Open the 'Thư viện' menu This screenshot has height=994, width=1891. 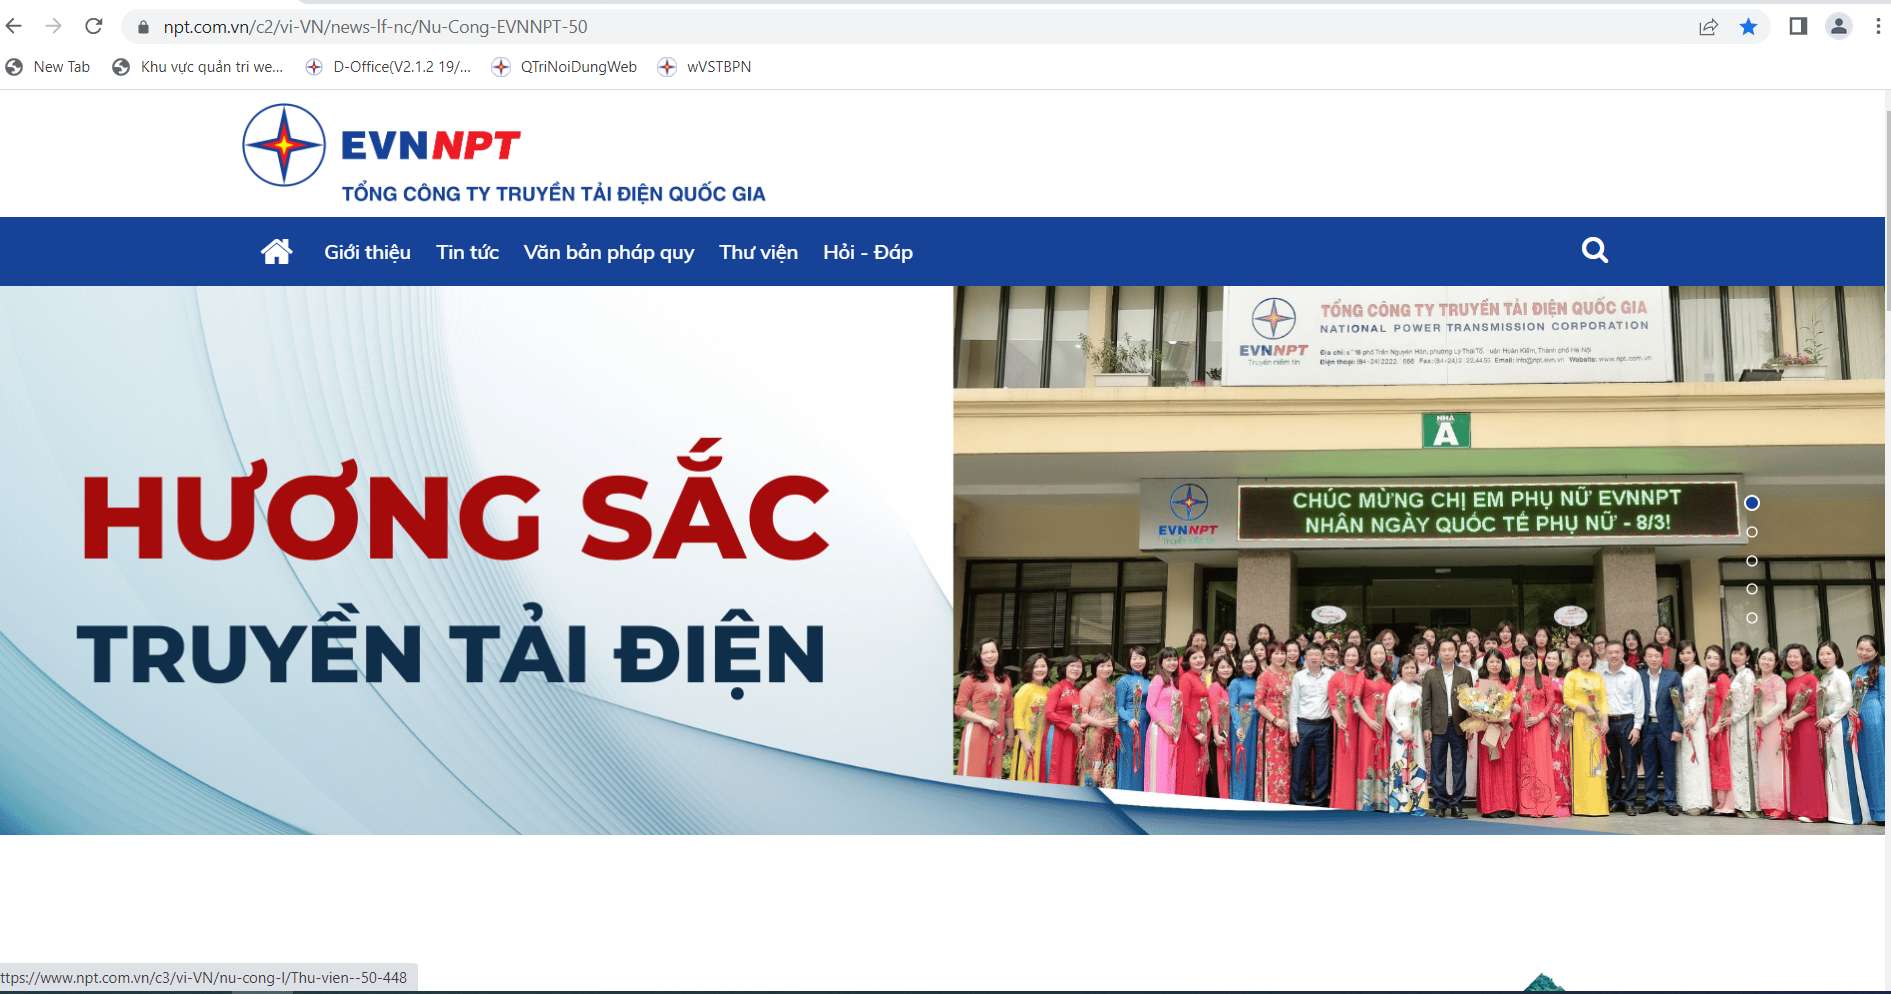[758, 252]
